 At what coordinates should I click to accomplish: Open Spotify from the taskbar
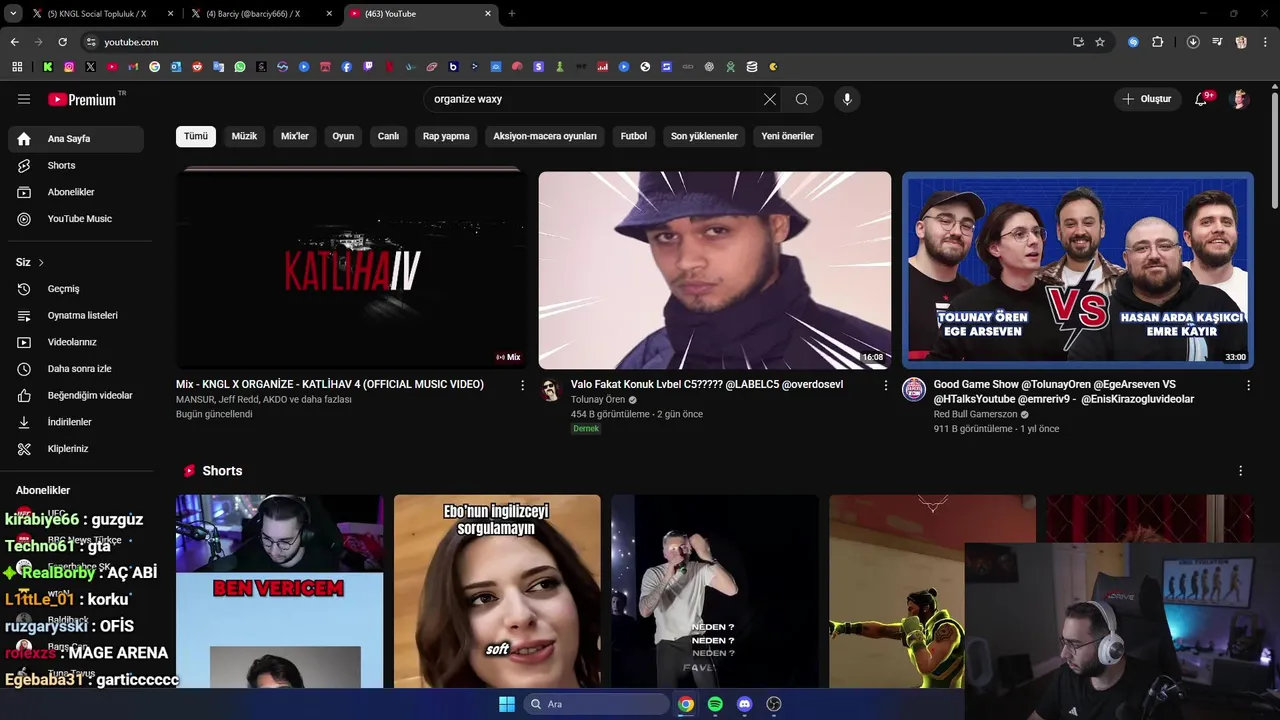(x=715, y=704)
